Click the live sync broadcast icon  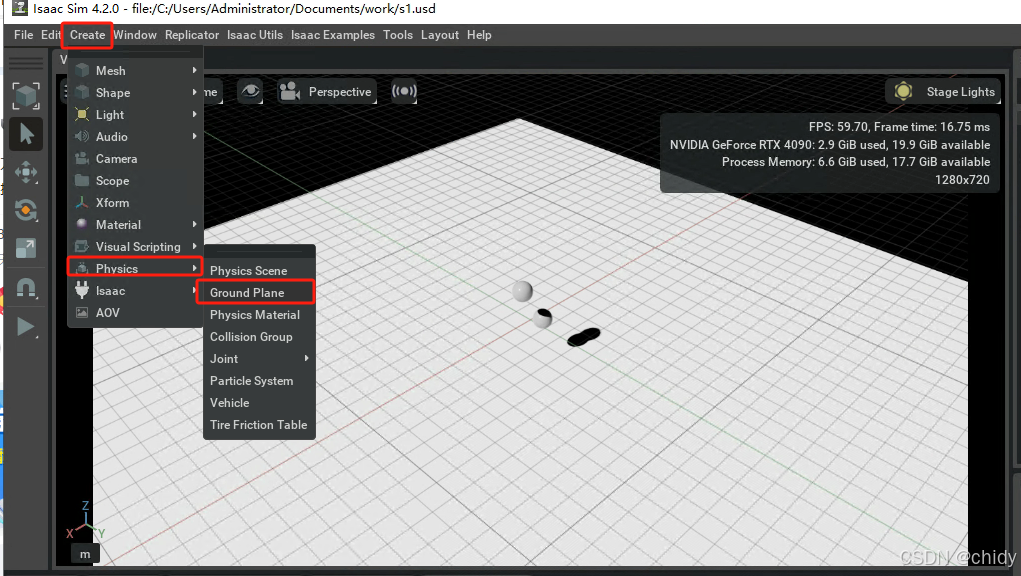[404, 91]
